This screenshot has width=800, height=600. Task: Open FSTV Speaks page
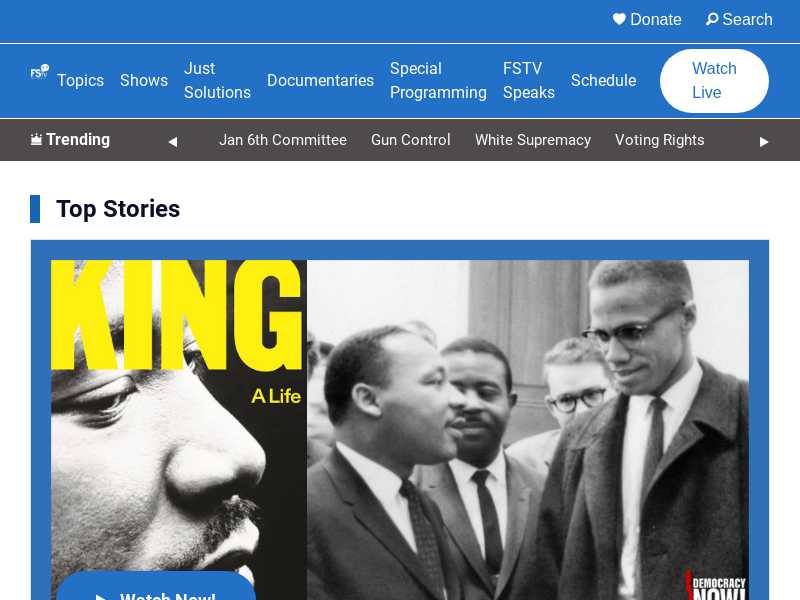(x=529, y=81)
